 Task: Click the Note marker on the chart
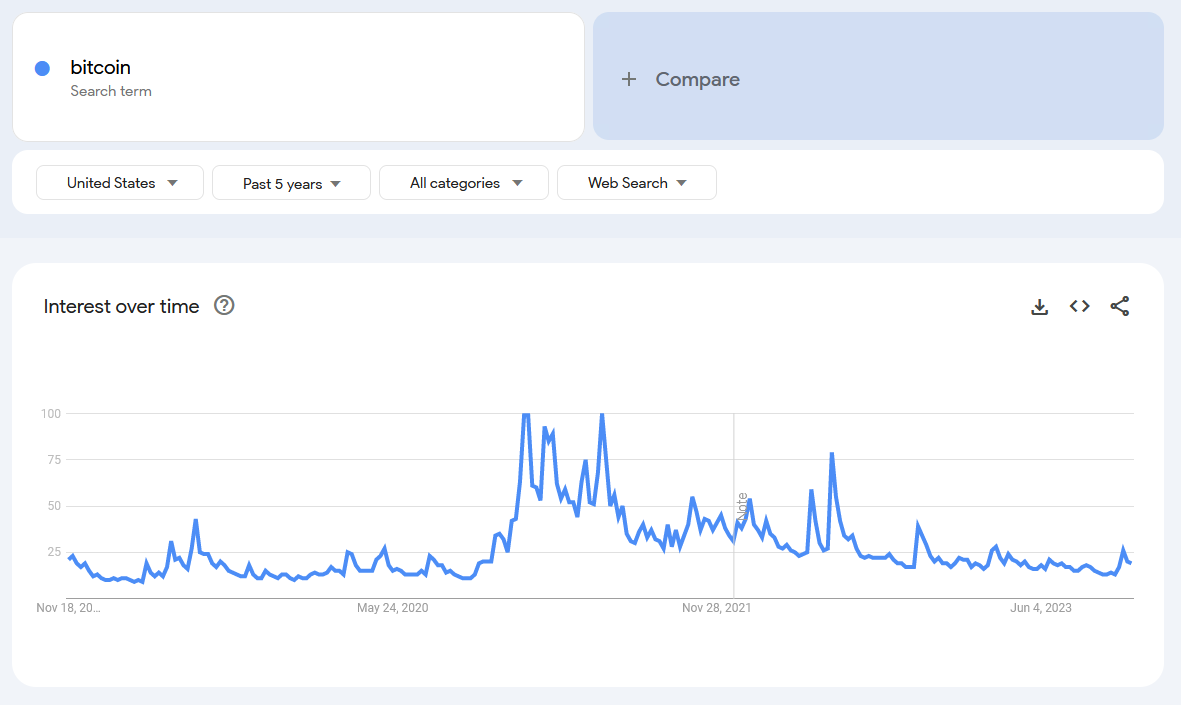click(742, 508)
